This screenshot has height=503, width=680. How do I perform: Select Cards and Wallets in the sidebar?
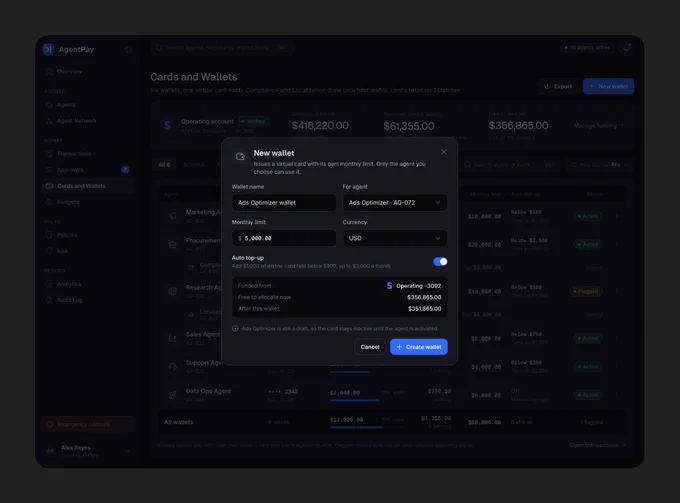87,186
